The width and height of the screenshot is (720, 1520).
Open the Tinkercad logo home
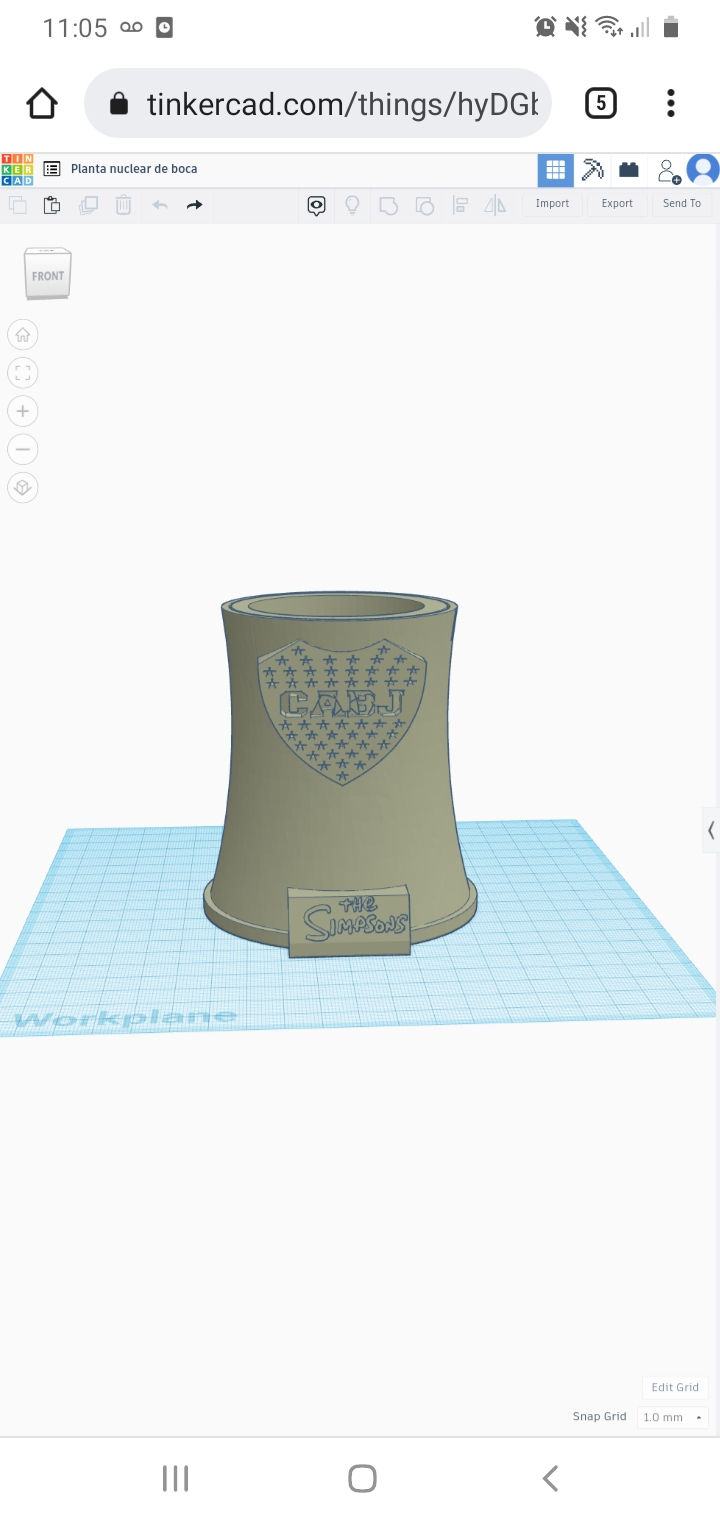[17, 169]
